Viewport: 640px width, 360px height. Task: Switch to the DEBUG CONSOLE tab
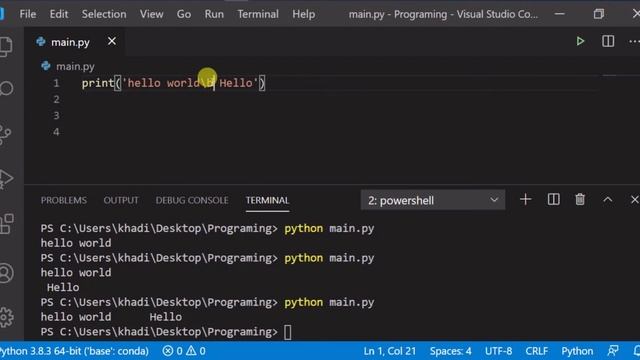(192, 200)
